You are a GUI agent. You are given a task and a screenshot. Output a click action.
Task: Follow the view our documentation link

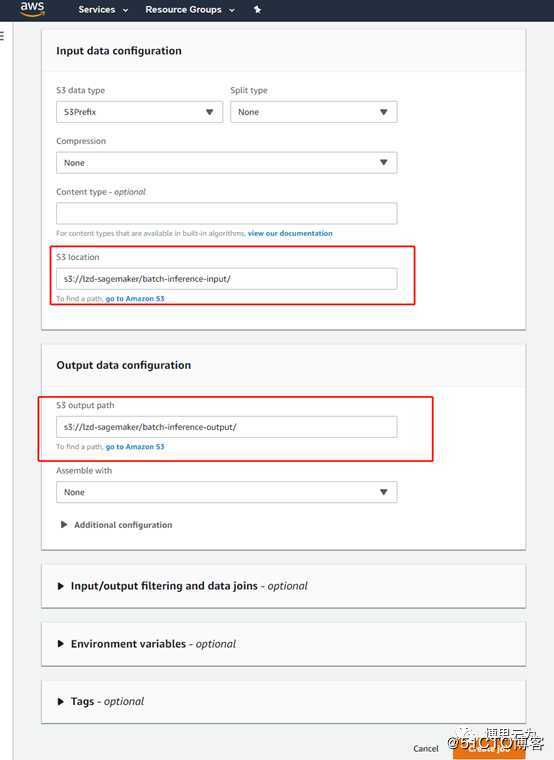[x=290, y=233]
